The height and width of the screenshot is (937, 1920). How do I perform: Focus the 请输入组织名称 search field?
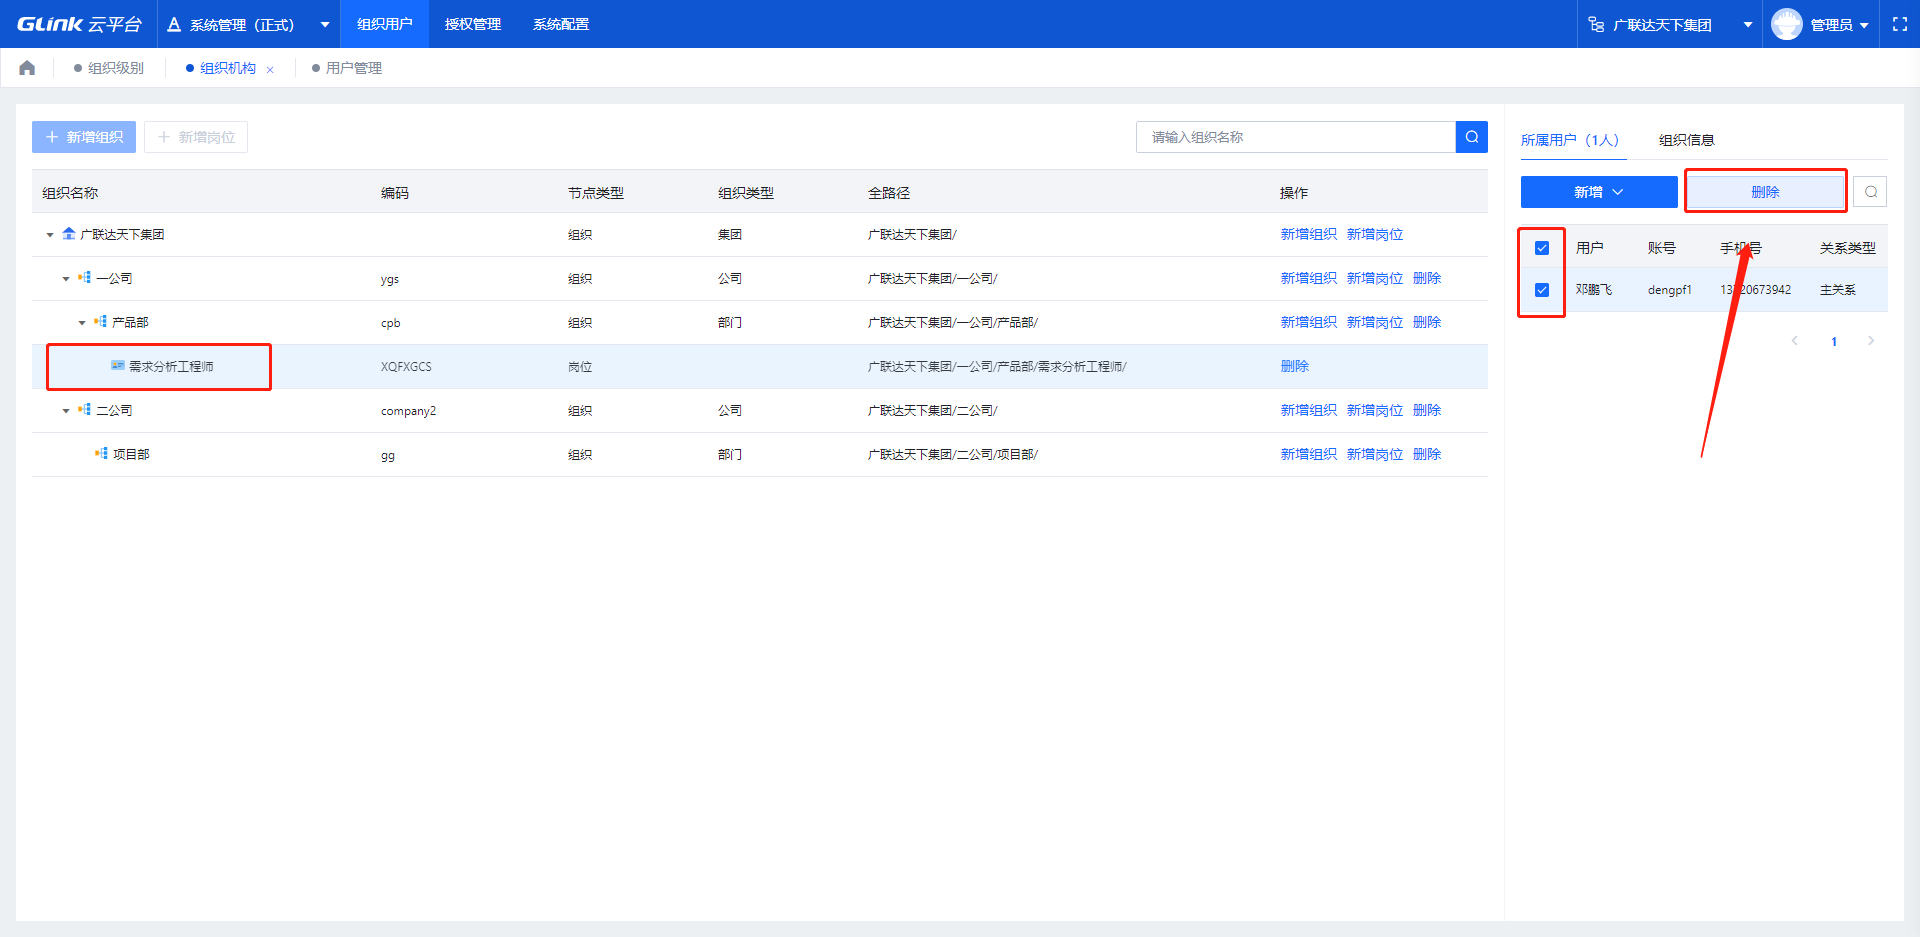point(1296,137)
